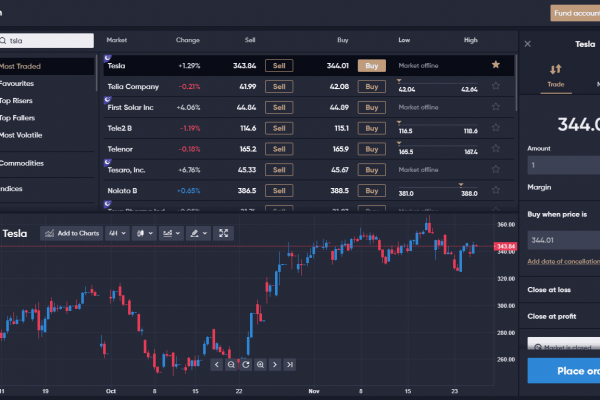Click Nolato B low-high range slider
The image size is (600, 400).
click(x=438, y=187)
